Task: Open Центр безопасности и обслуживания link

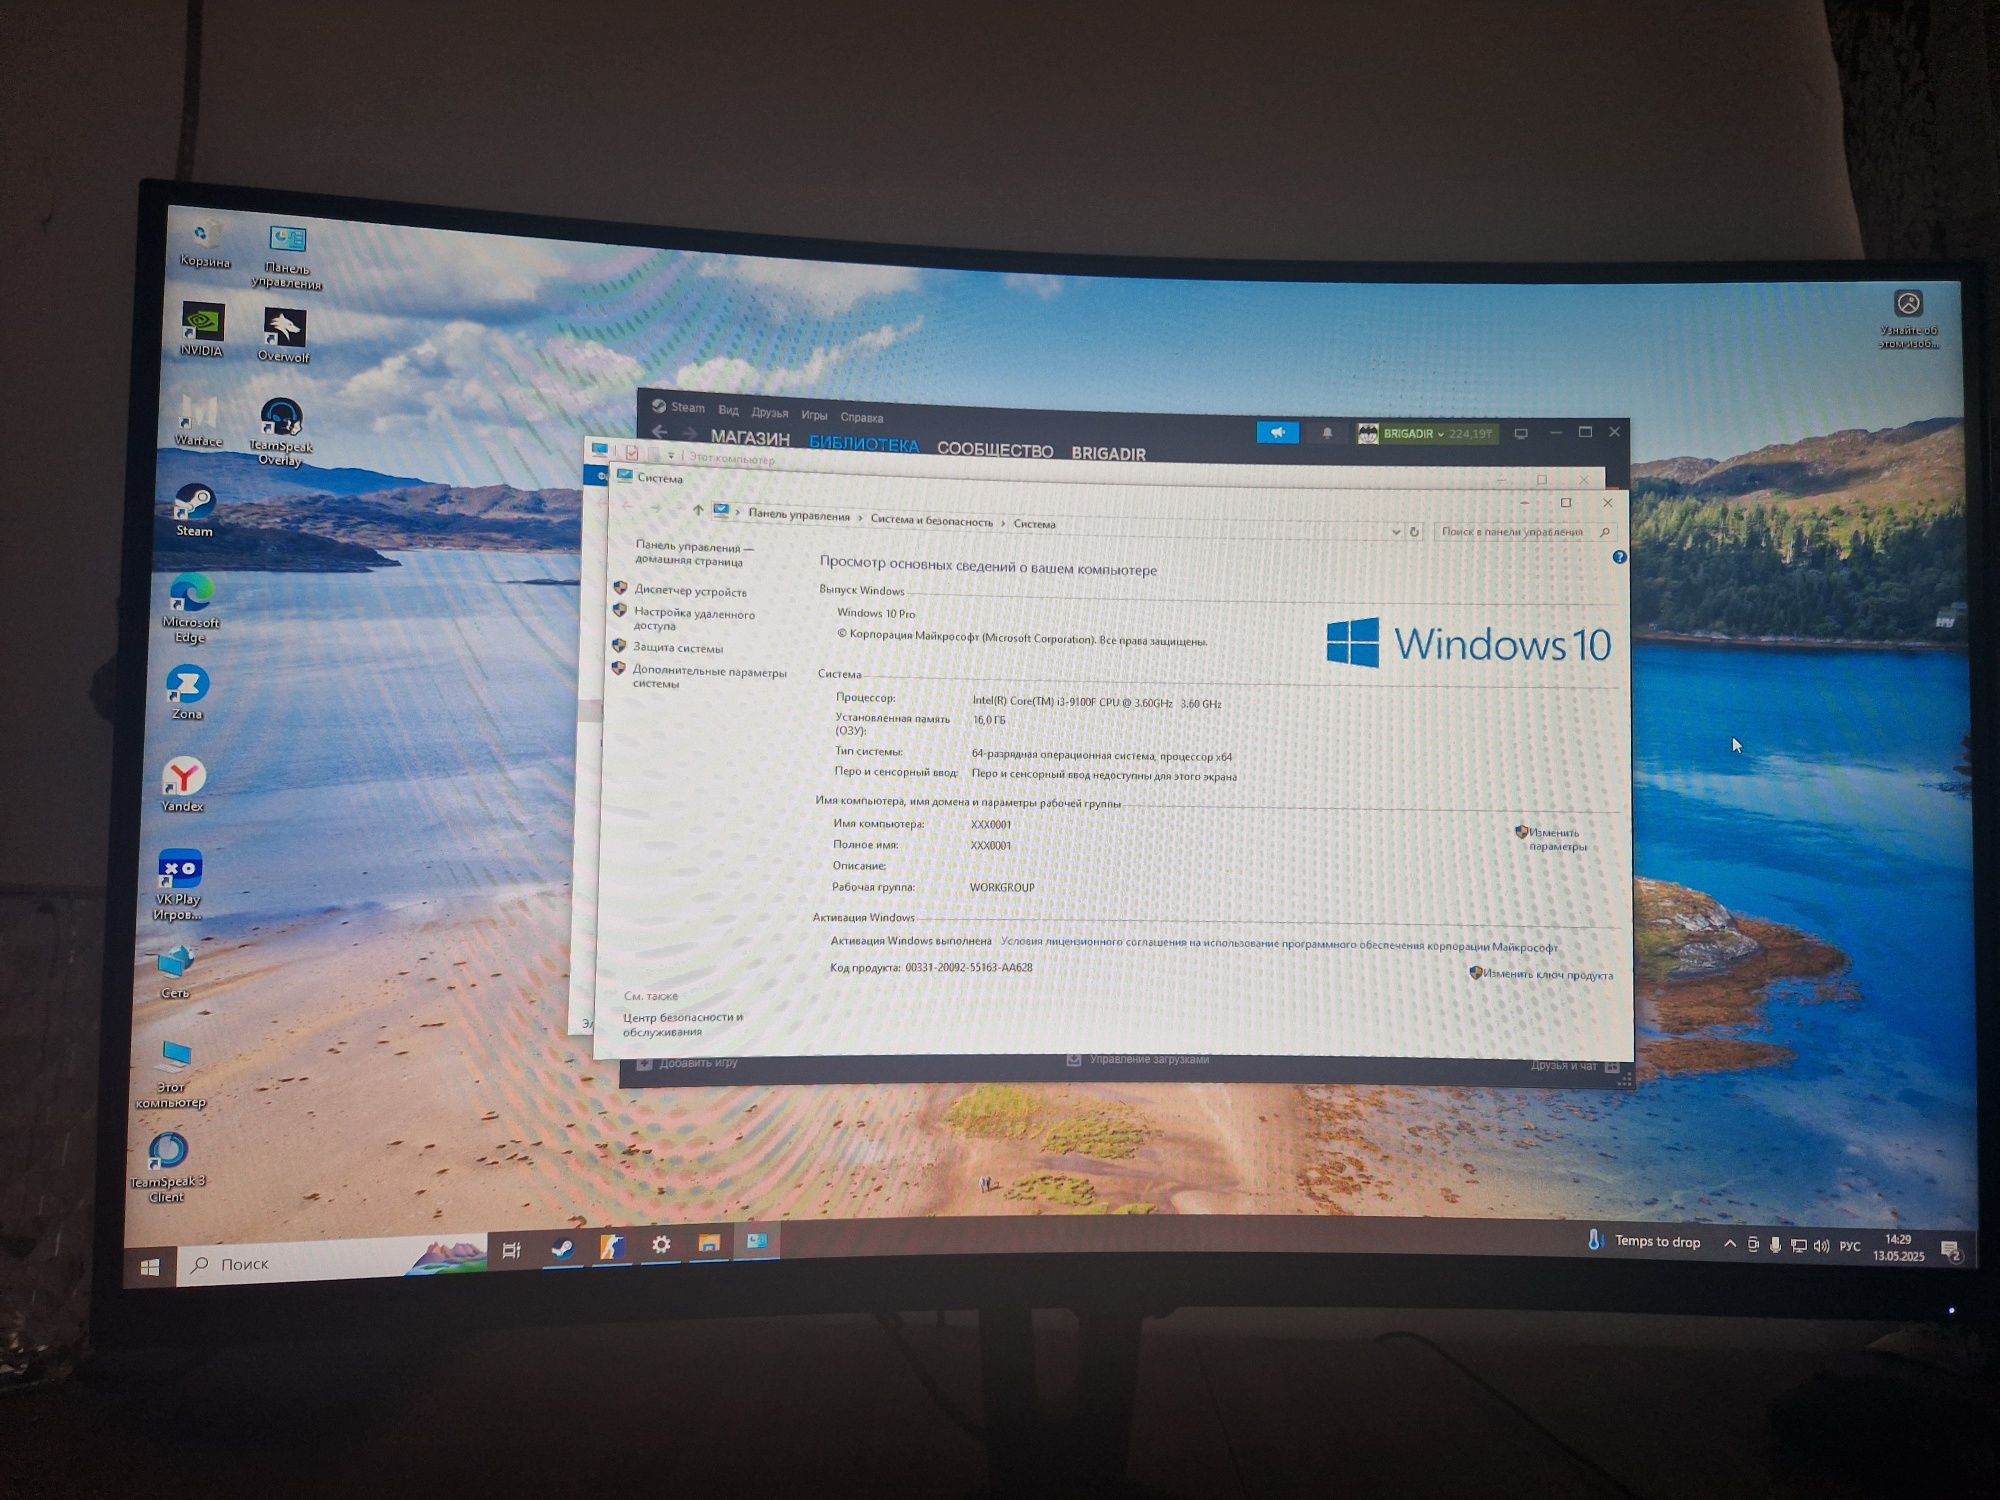Action: pos(683,1024)
